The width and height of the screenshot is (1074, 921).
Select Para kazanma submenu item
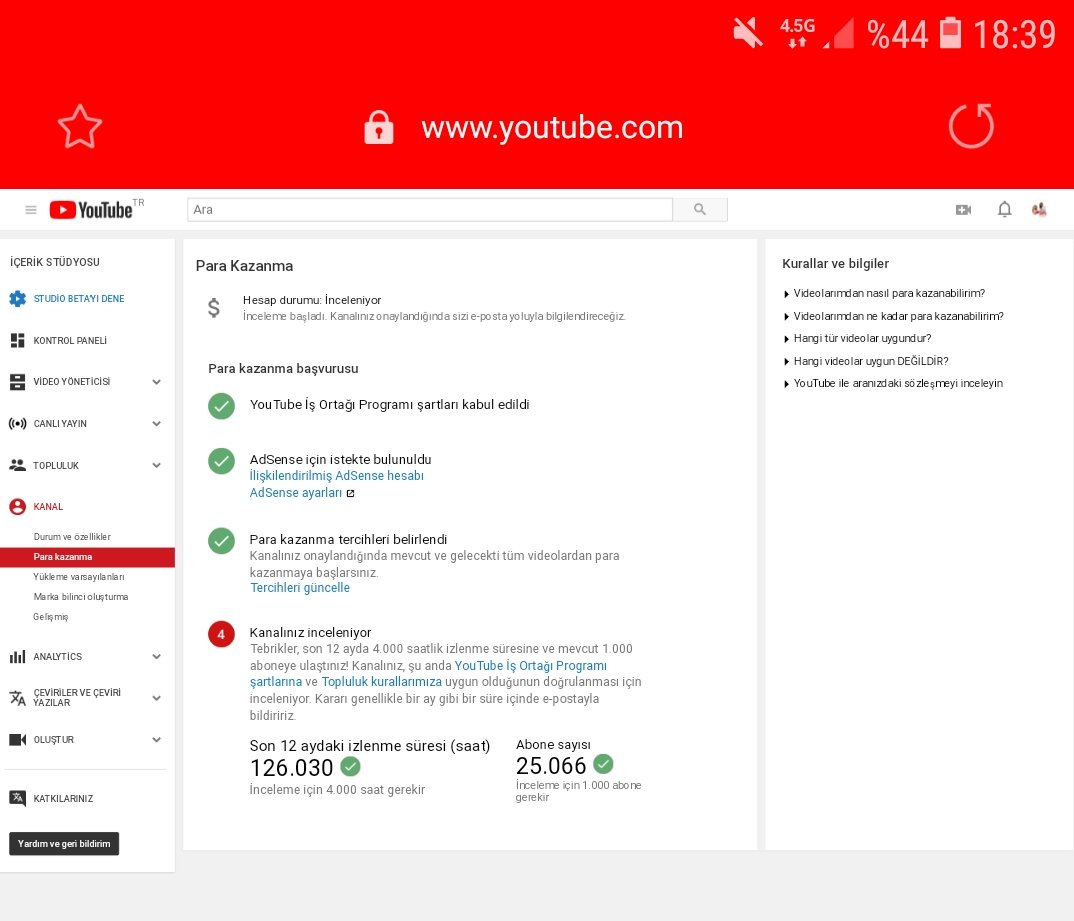point(88,557)
